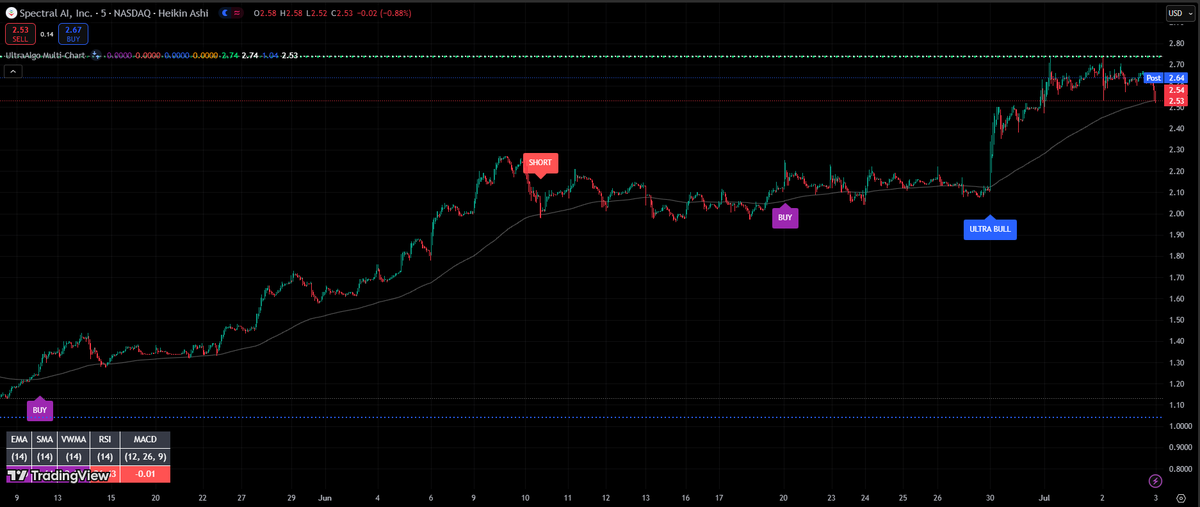This screenshot has width=1200, height=507.
Task: Click the EMA column header in table
Action: [x=19, y=439]
